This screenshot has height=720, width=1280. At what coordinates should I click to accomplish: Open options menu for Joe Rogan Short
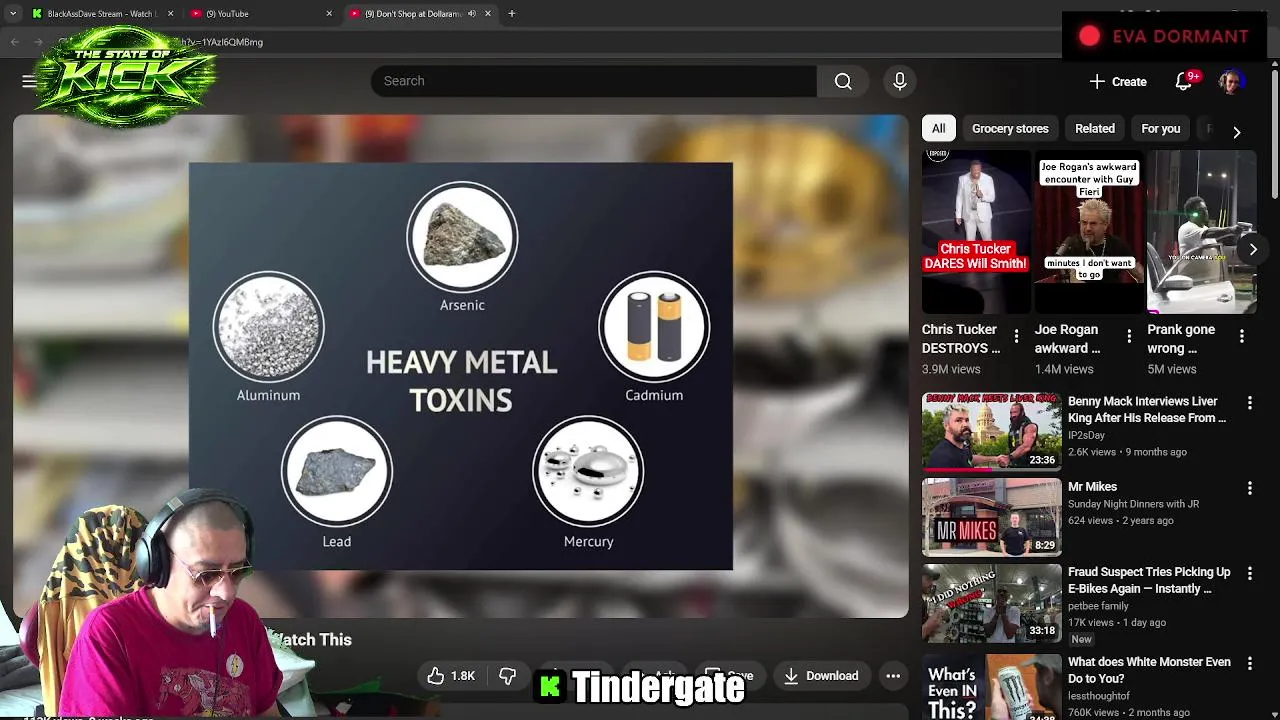1129,337
